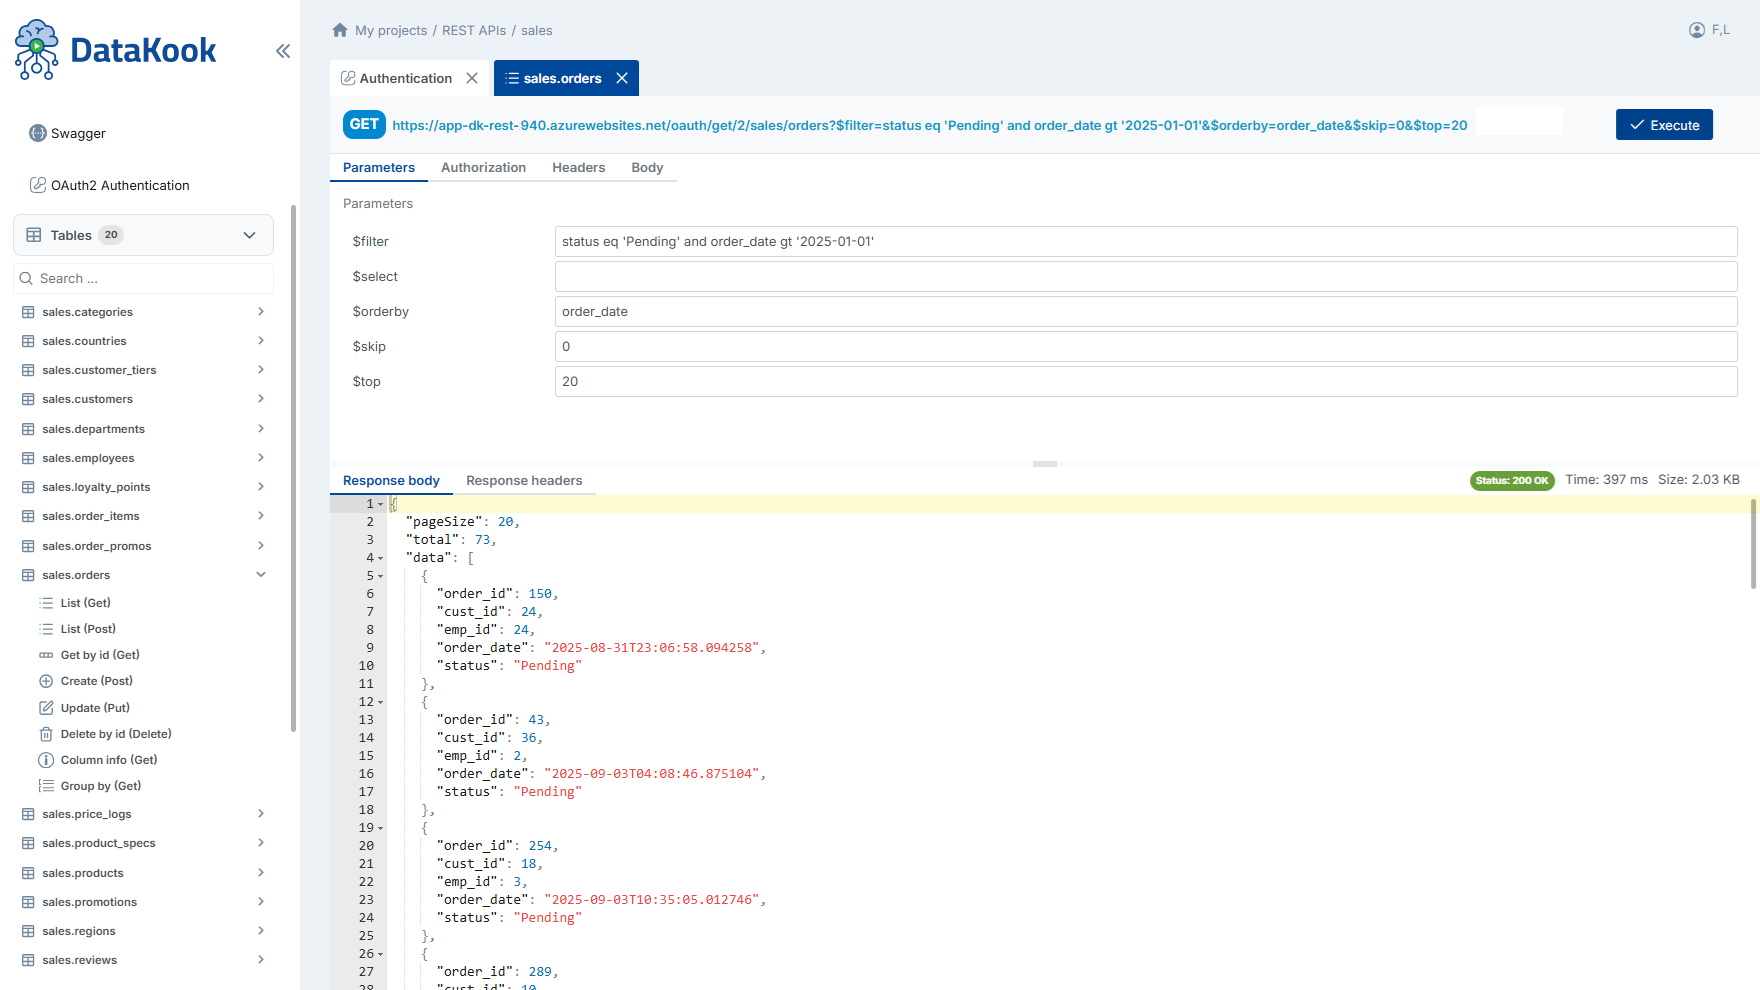Click the $select input field
Screen dimensions: 1760x990
click(x=1146, y=276)
